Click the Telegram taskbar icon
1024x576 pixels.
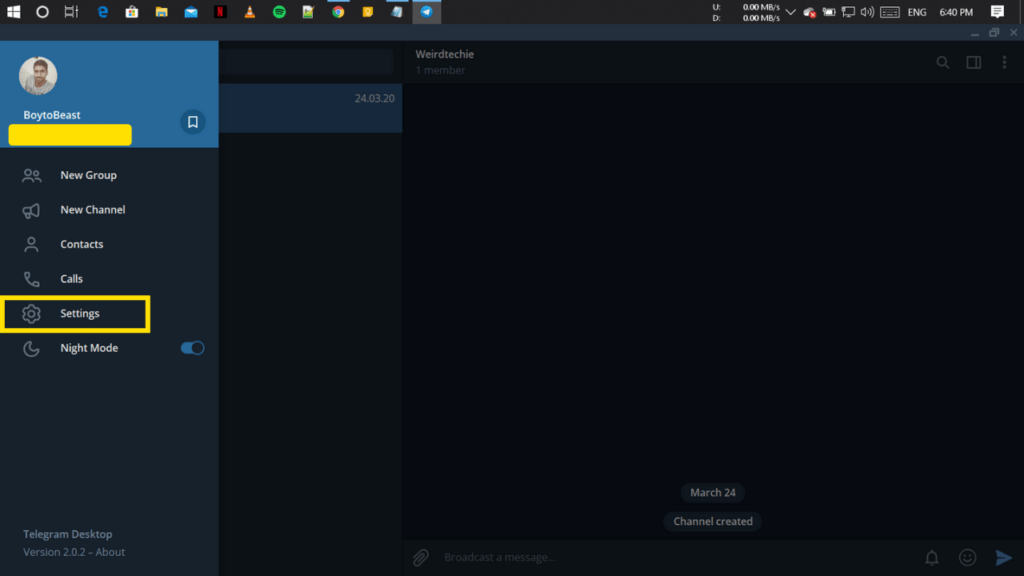(x=426, y=12)
